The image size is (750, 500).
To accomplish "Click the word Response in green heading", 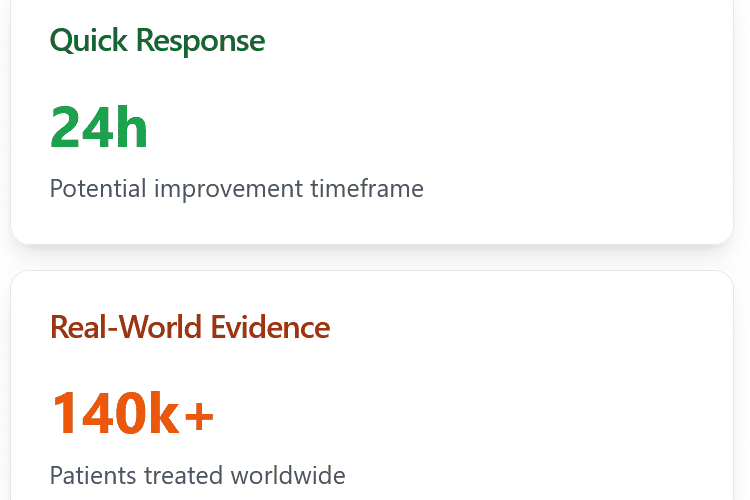I will tap(200, 42).
